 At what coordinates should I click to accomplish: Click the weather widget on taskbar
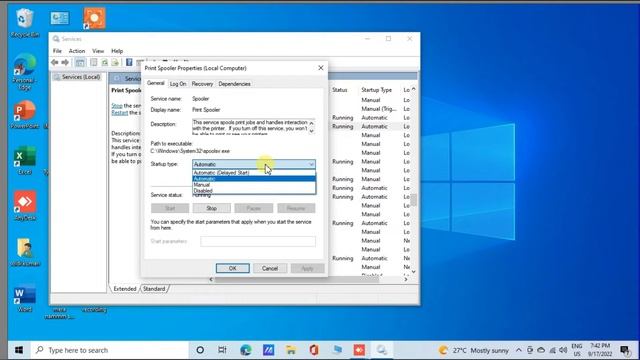pyautogui.click(x=473, y=350)
